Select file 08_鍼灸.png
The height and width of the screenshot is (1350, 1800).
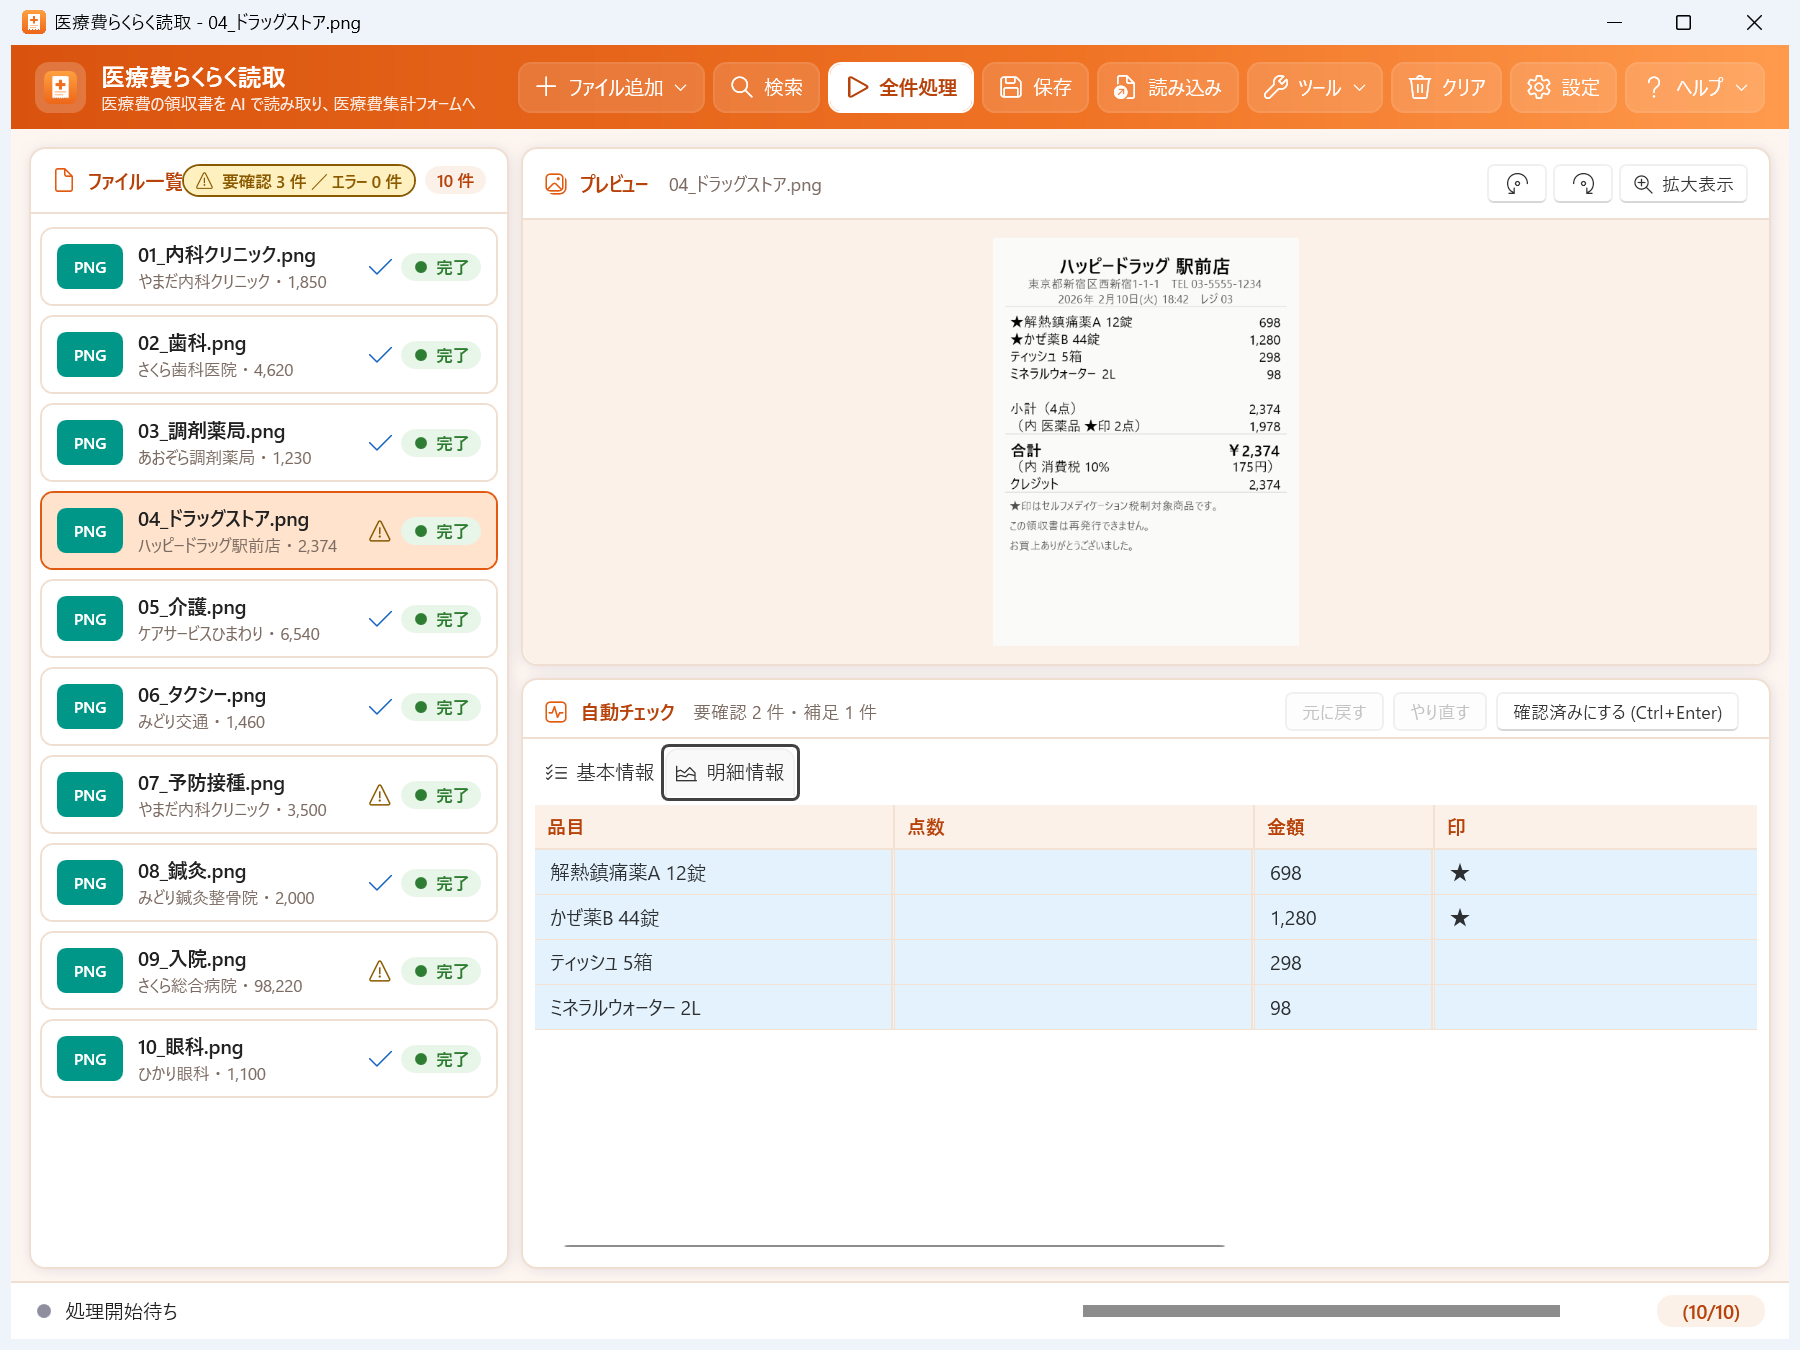coord(269,883)
